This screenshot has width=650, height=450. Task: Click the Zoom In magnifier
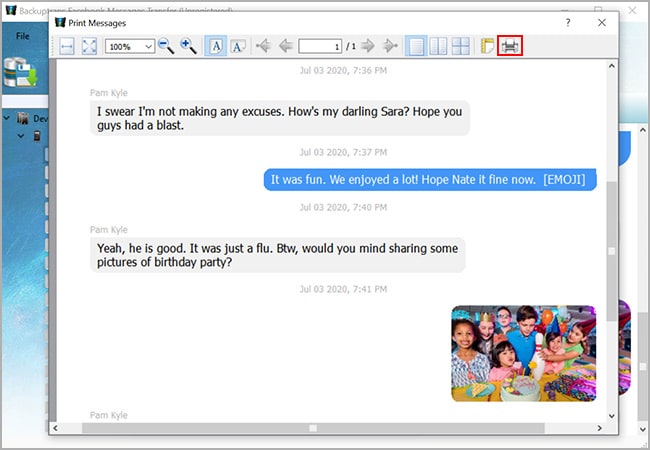tap(188, 46)
